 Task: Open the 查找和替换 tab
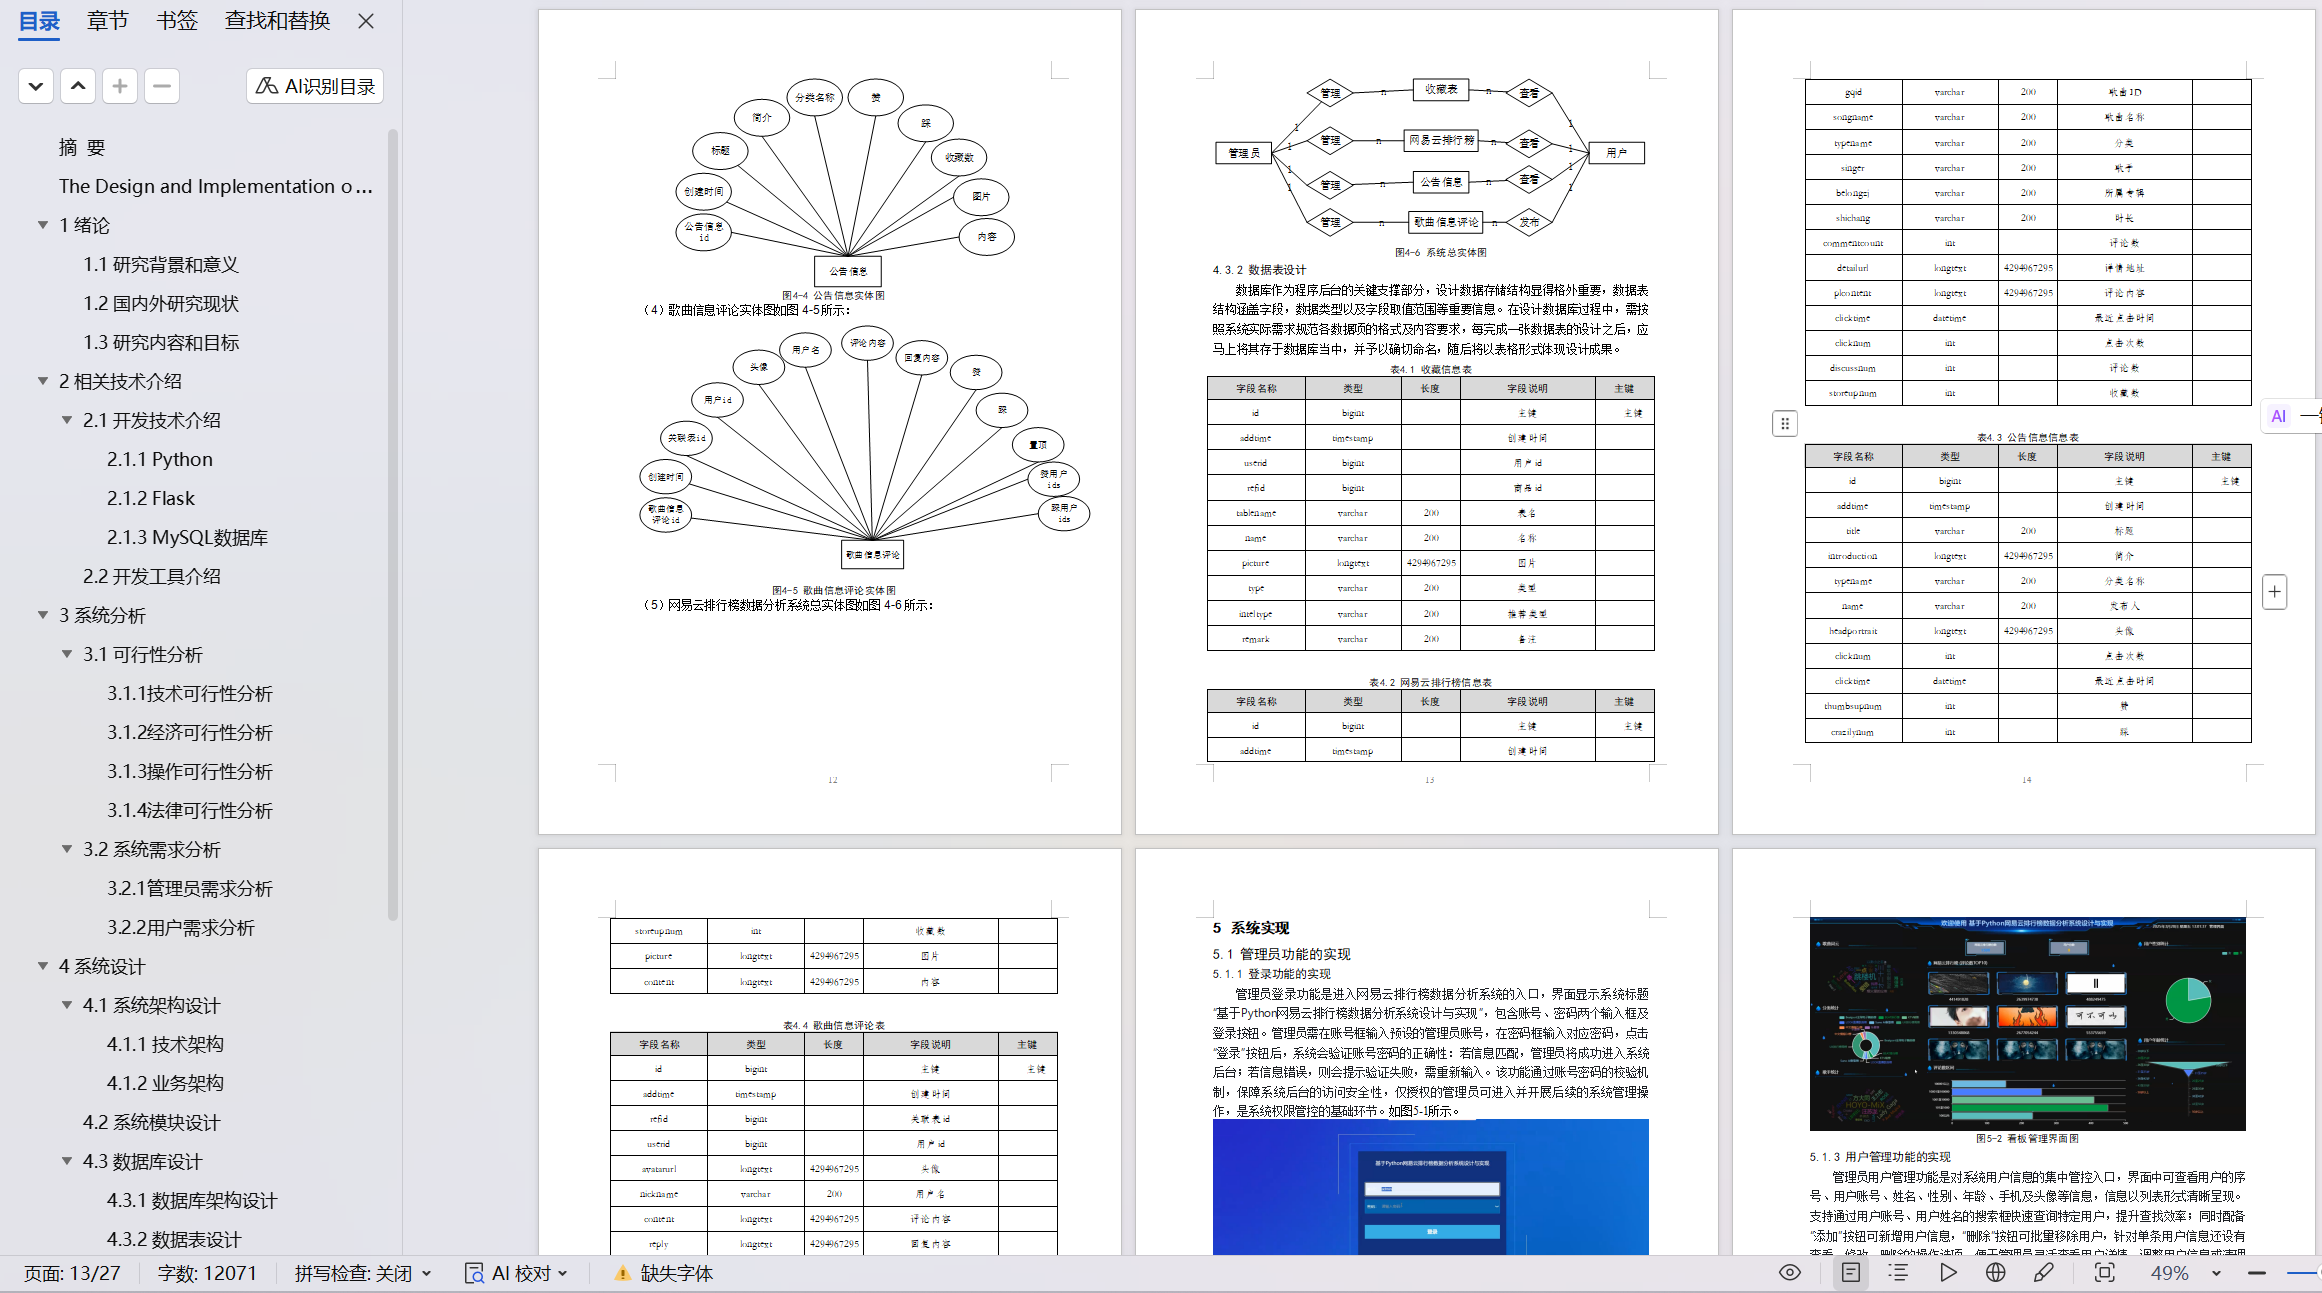pos(277,21)
